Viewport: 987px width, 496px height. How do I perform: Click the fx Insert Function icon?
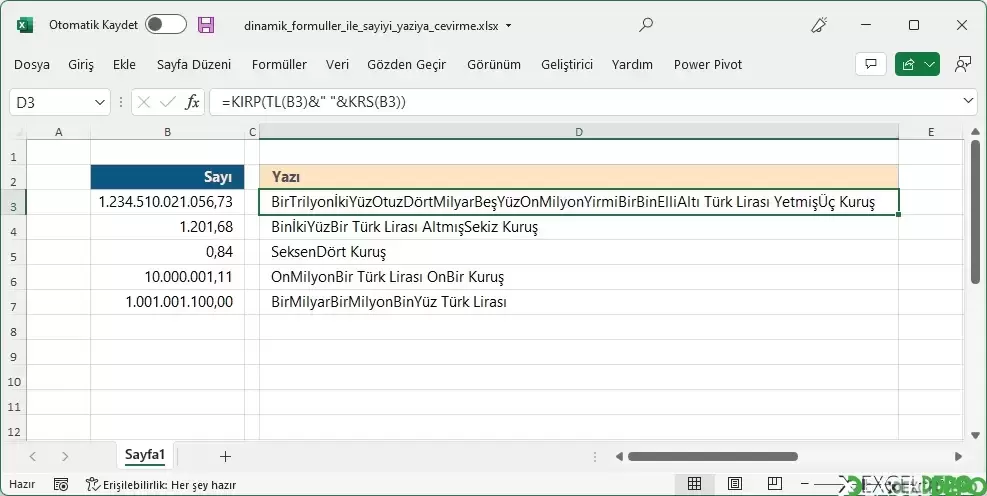click(x=192, y=102)
